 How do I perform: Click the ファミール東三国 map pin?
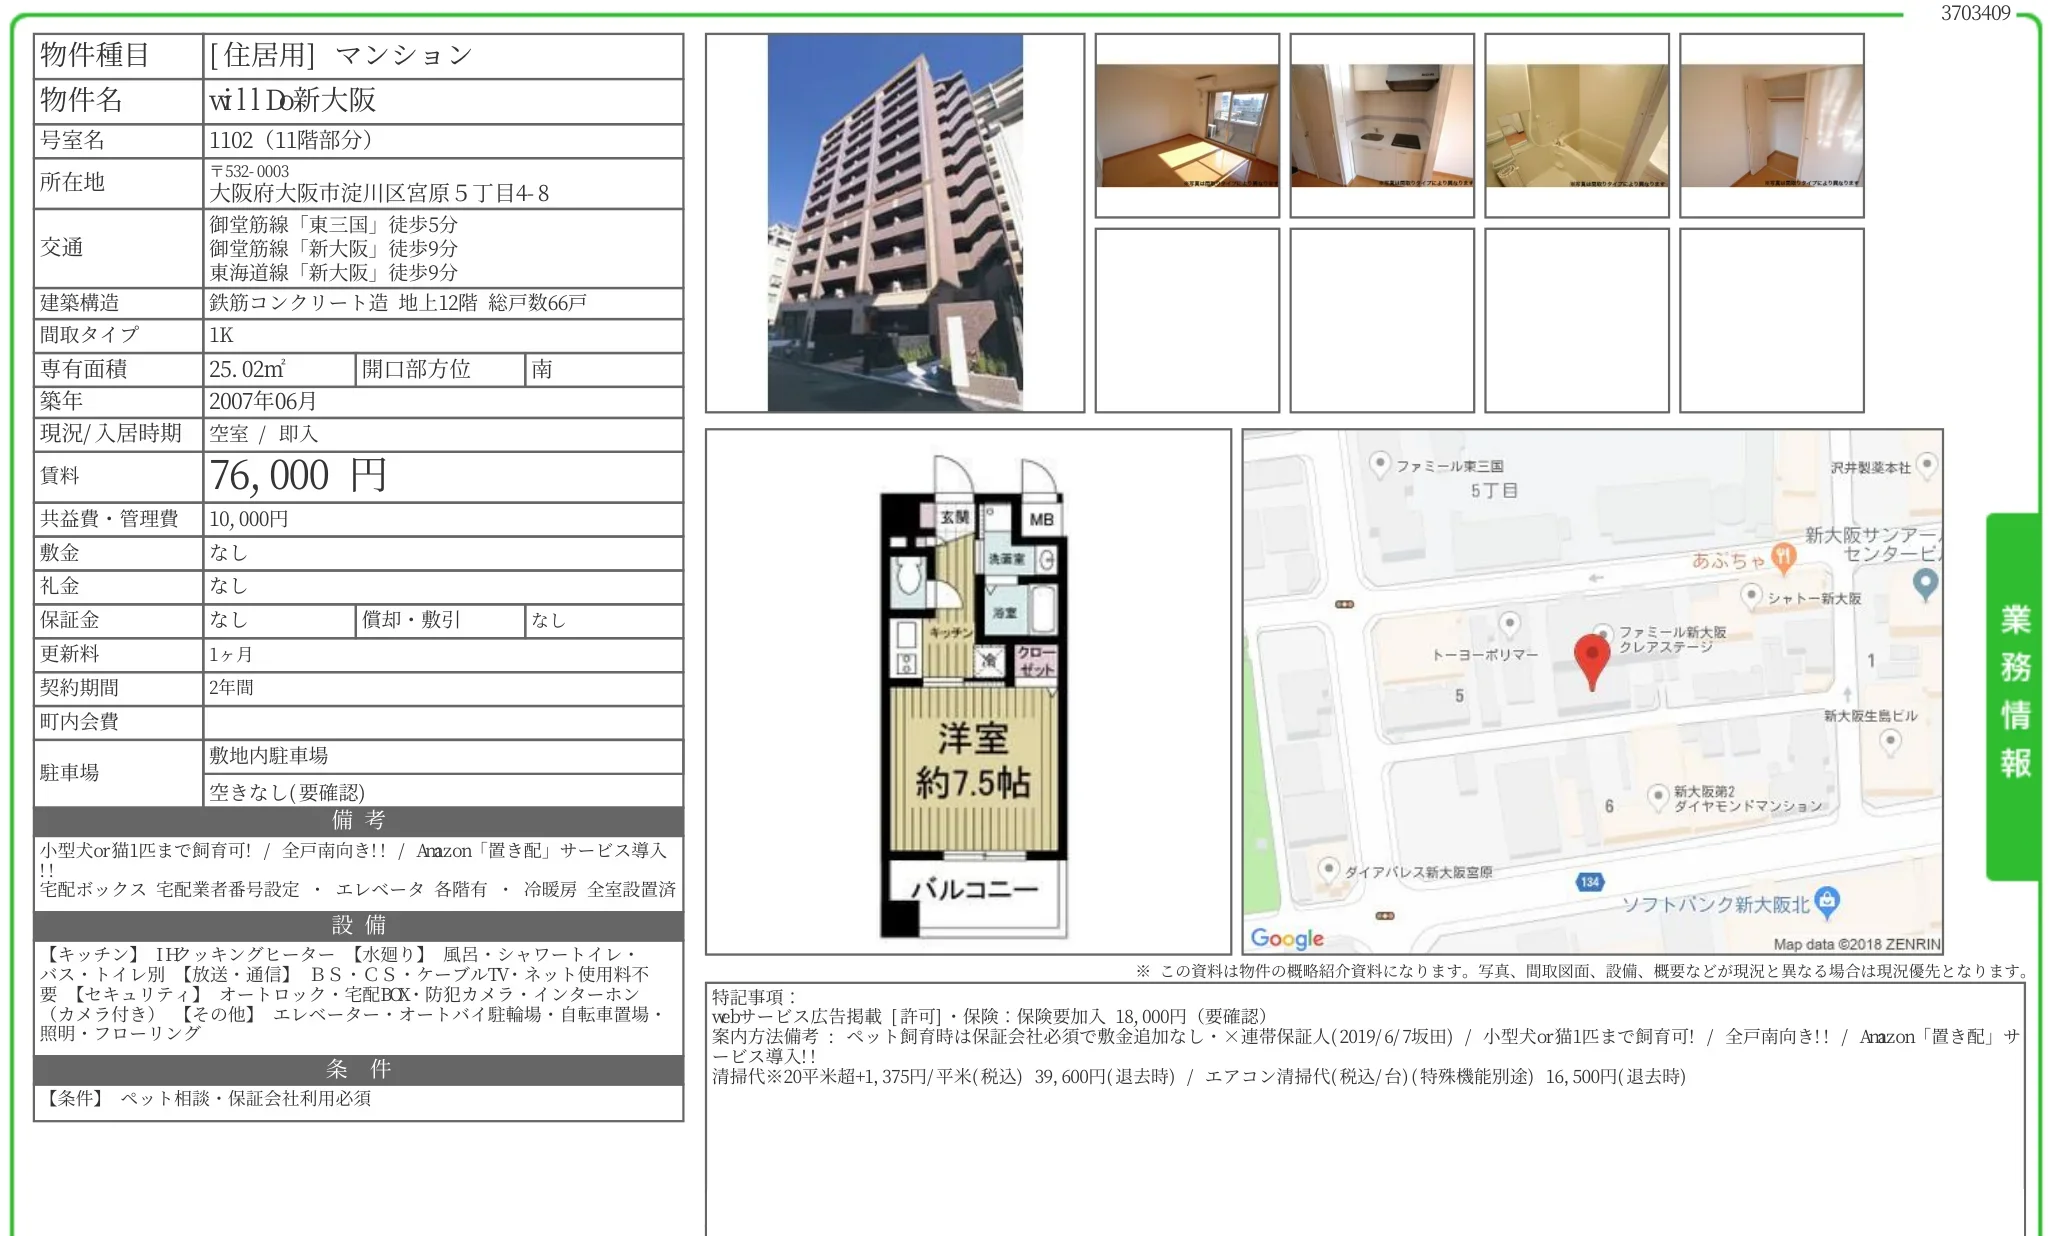coord(1380,464)
